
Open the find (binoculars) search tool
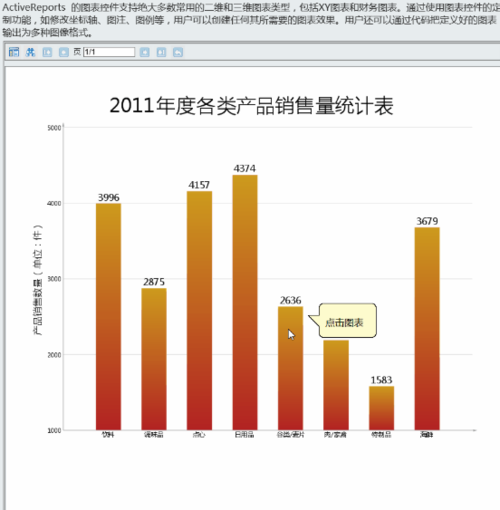tap(30, 52)
